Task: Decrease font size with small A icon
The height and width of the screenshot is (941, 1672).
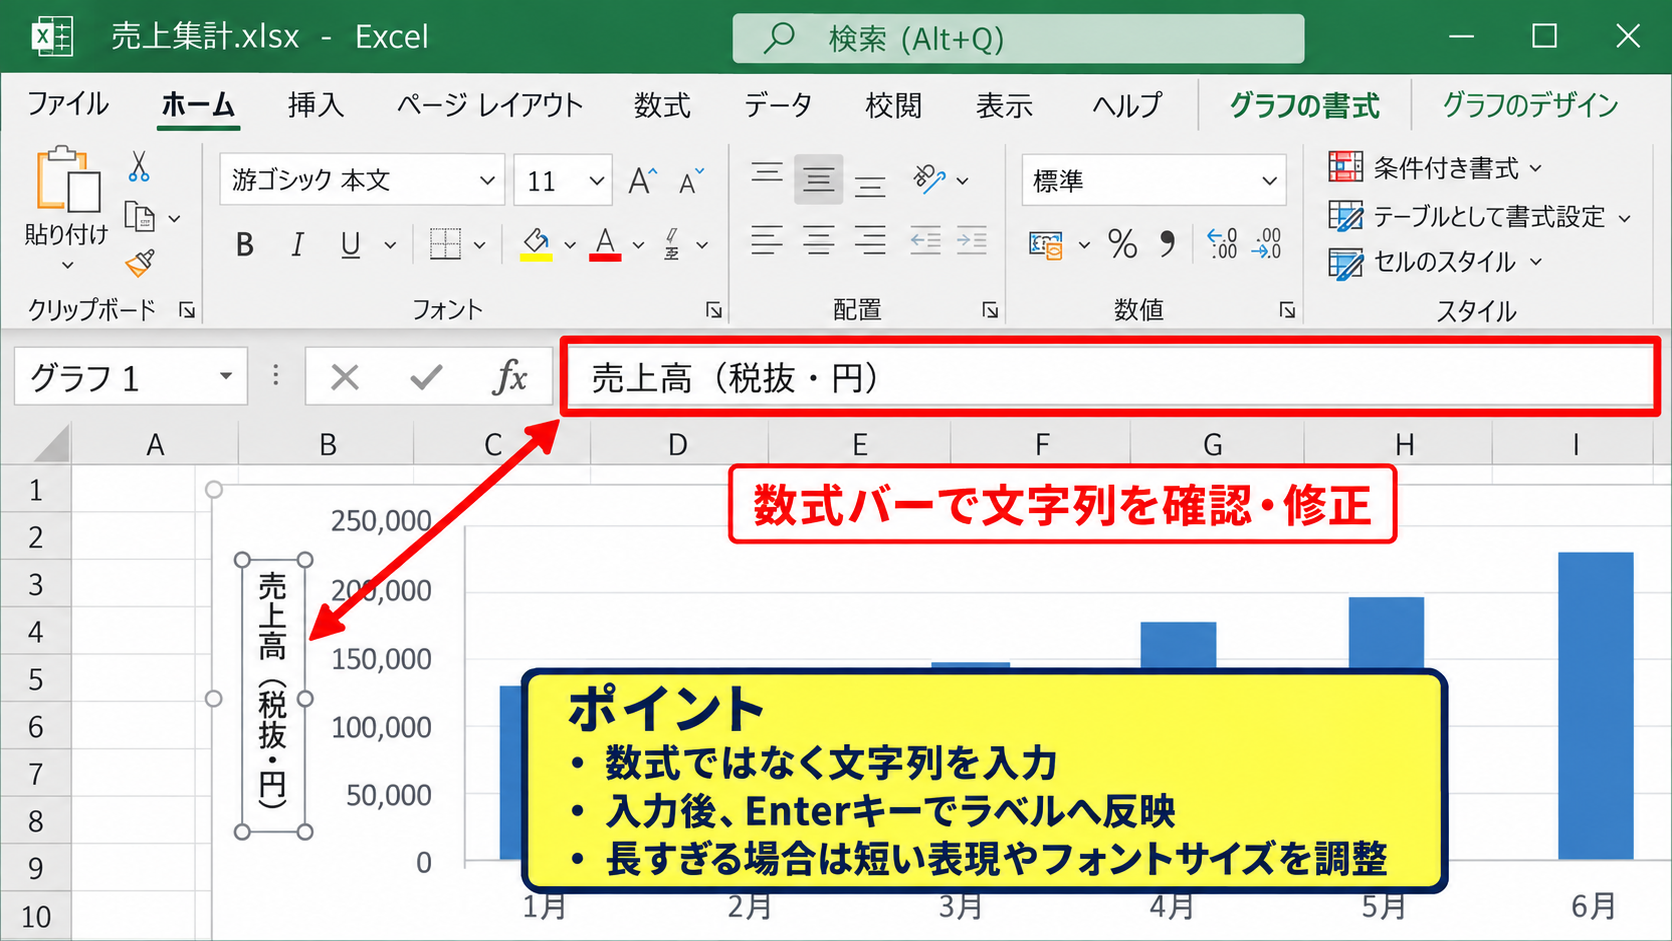Action: tap(691, 181)
